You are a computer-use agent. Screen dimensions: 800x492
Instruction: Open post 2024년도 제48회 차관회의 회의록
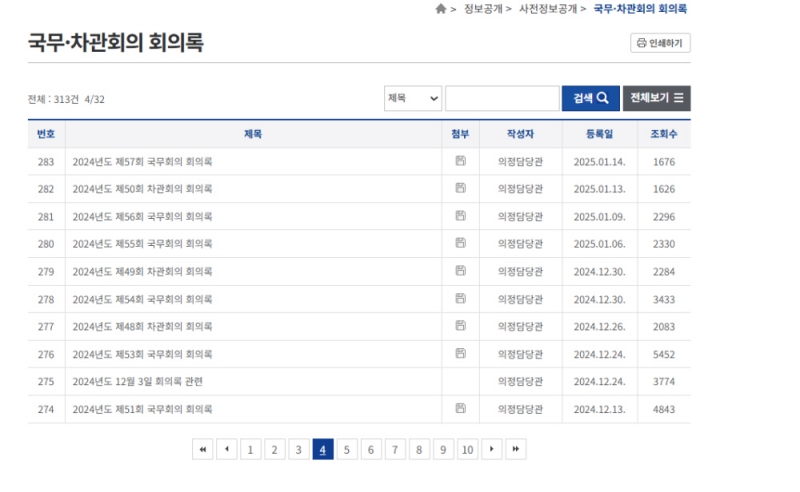tap(142, 327)
